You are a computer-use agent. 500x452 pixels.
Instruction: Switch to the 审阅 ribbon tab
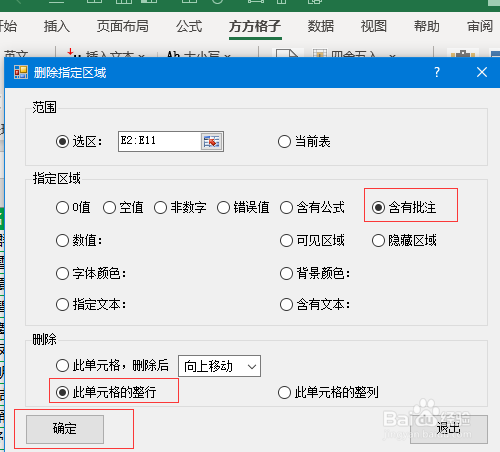480,26
